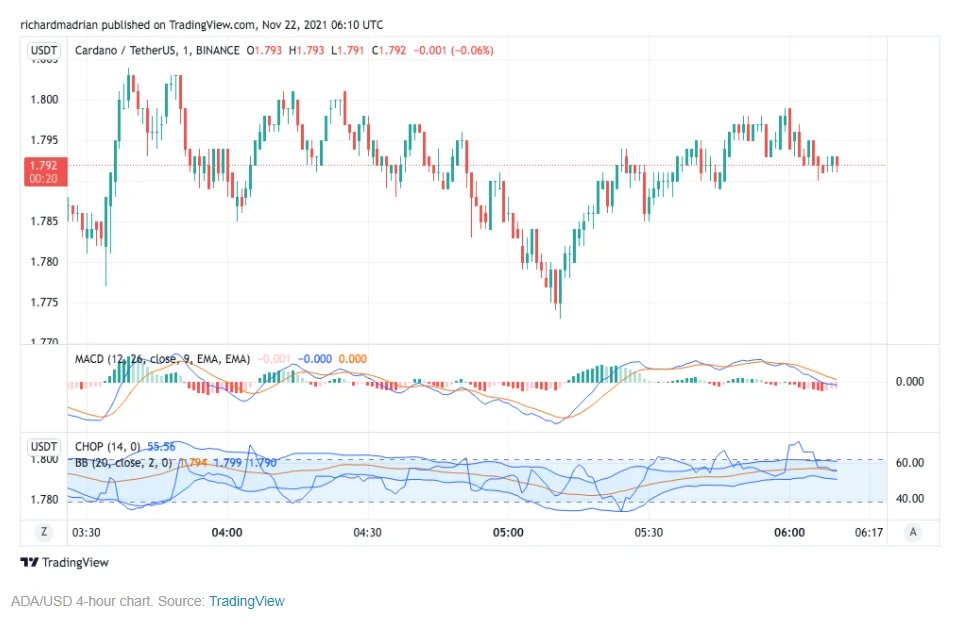This screenshot has height=630, width=968.
Task: Click the 0.000 MACD scale value
Action: pos(910,382)
